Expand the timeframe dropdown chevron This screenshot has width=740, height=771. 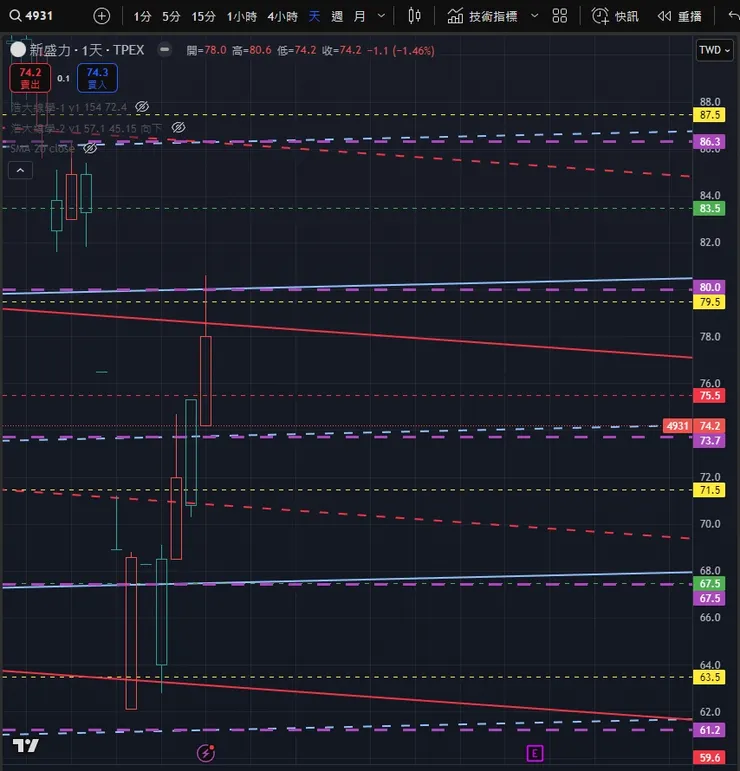pyautogui.click(x=381, y=16)
